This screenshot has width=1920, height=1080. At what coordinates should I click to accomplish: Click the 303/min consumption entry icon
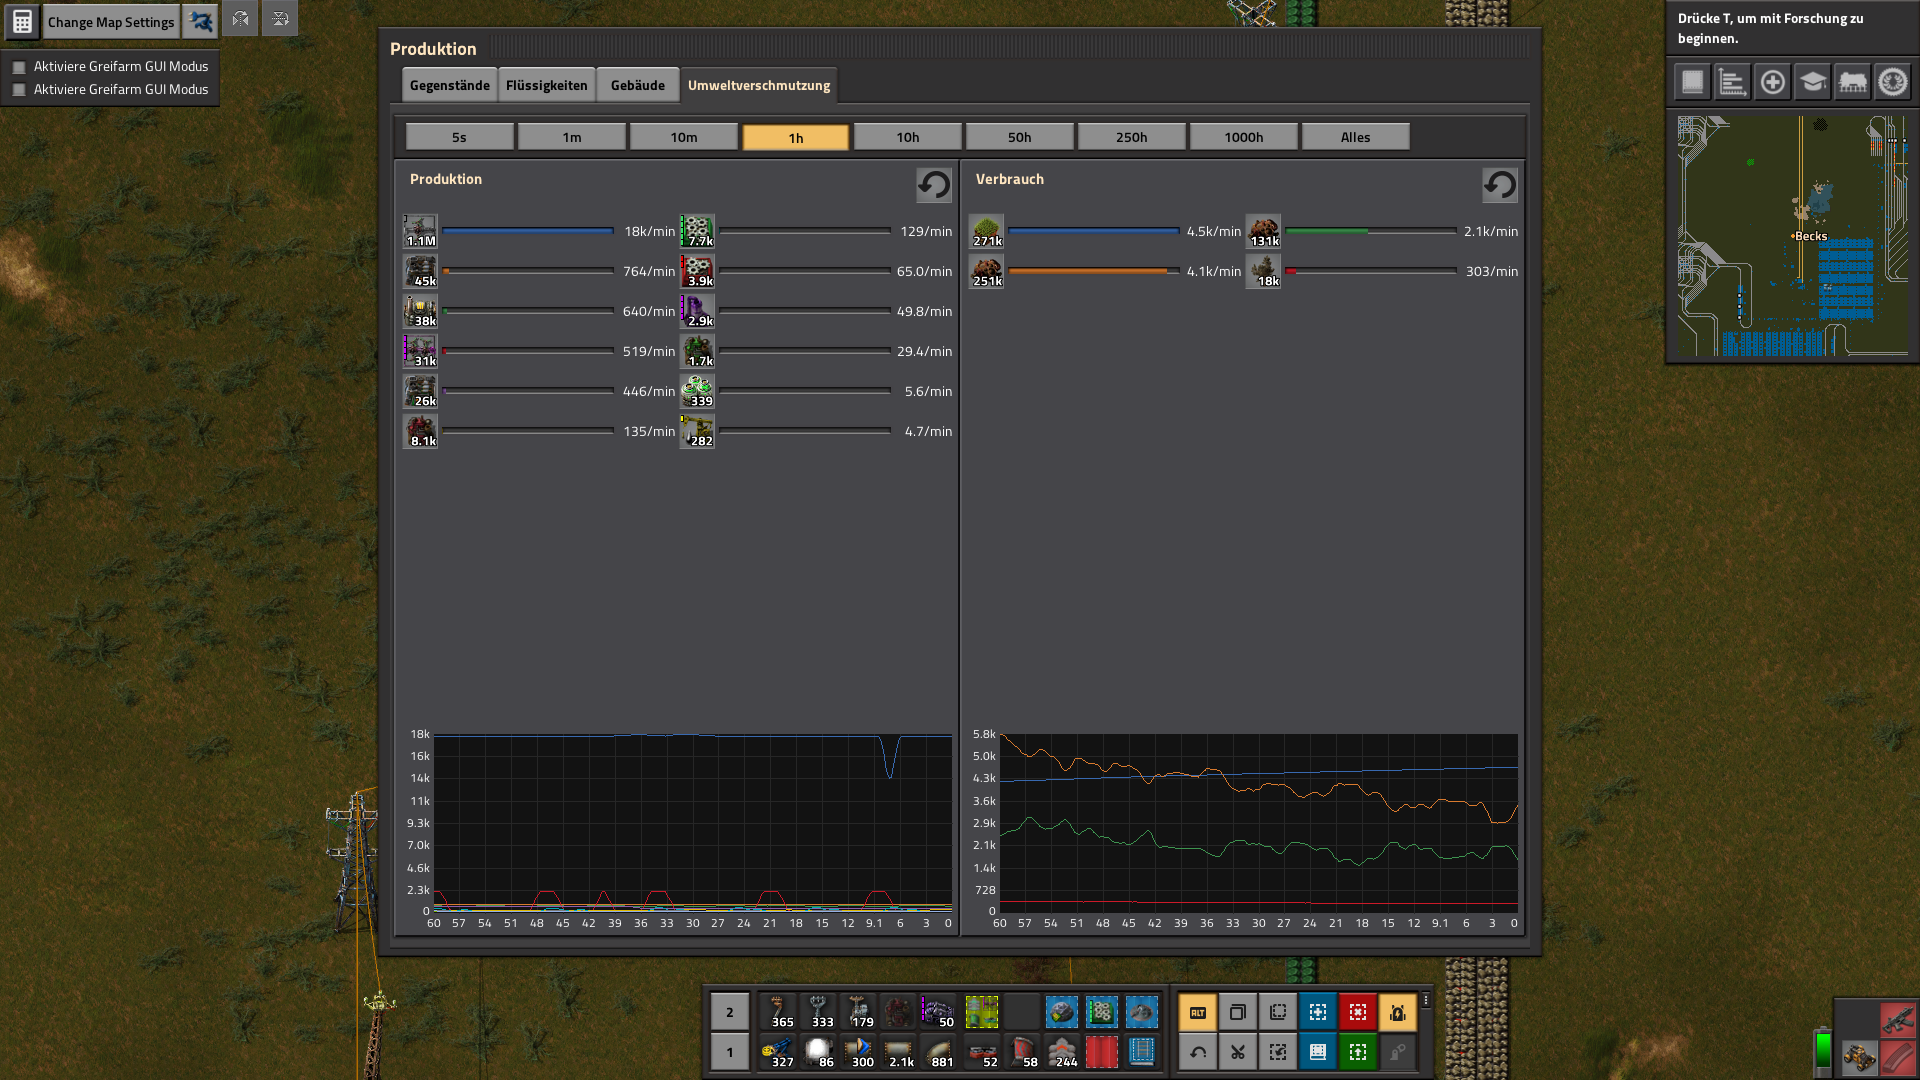tap(1263, 271)
